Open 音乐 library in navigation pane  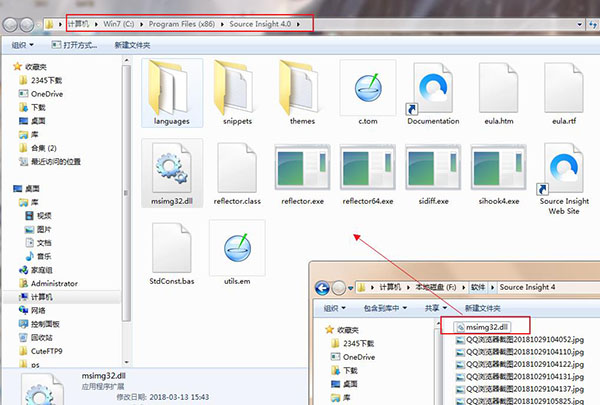point(39,256)
